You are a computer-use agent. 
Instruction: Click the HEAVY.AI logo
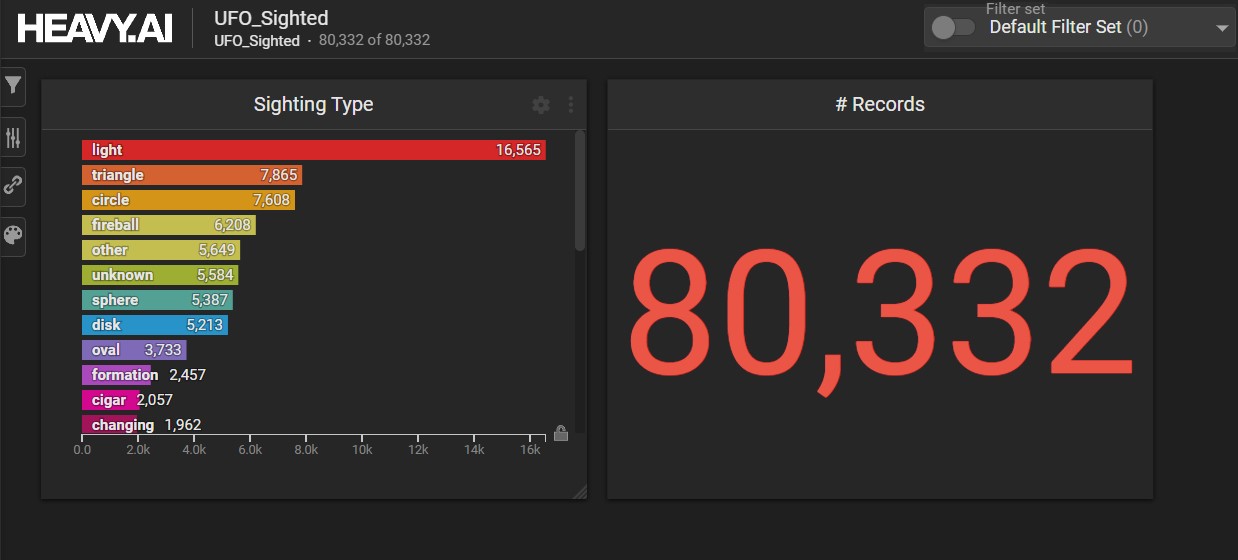[95, 29]
